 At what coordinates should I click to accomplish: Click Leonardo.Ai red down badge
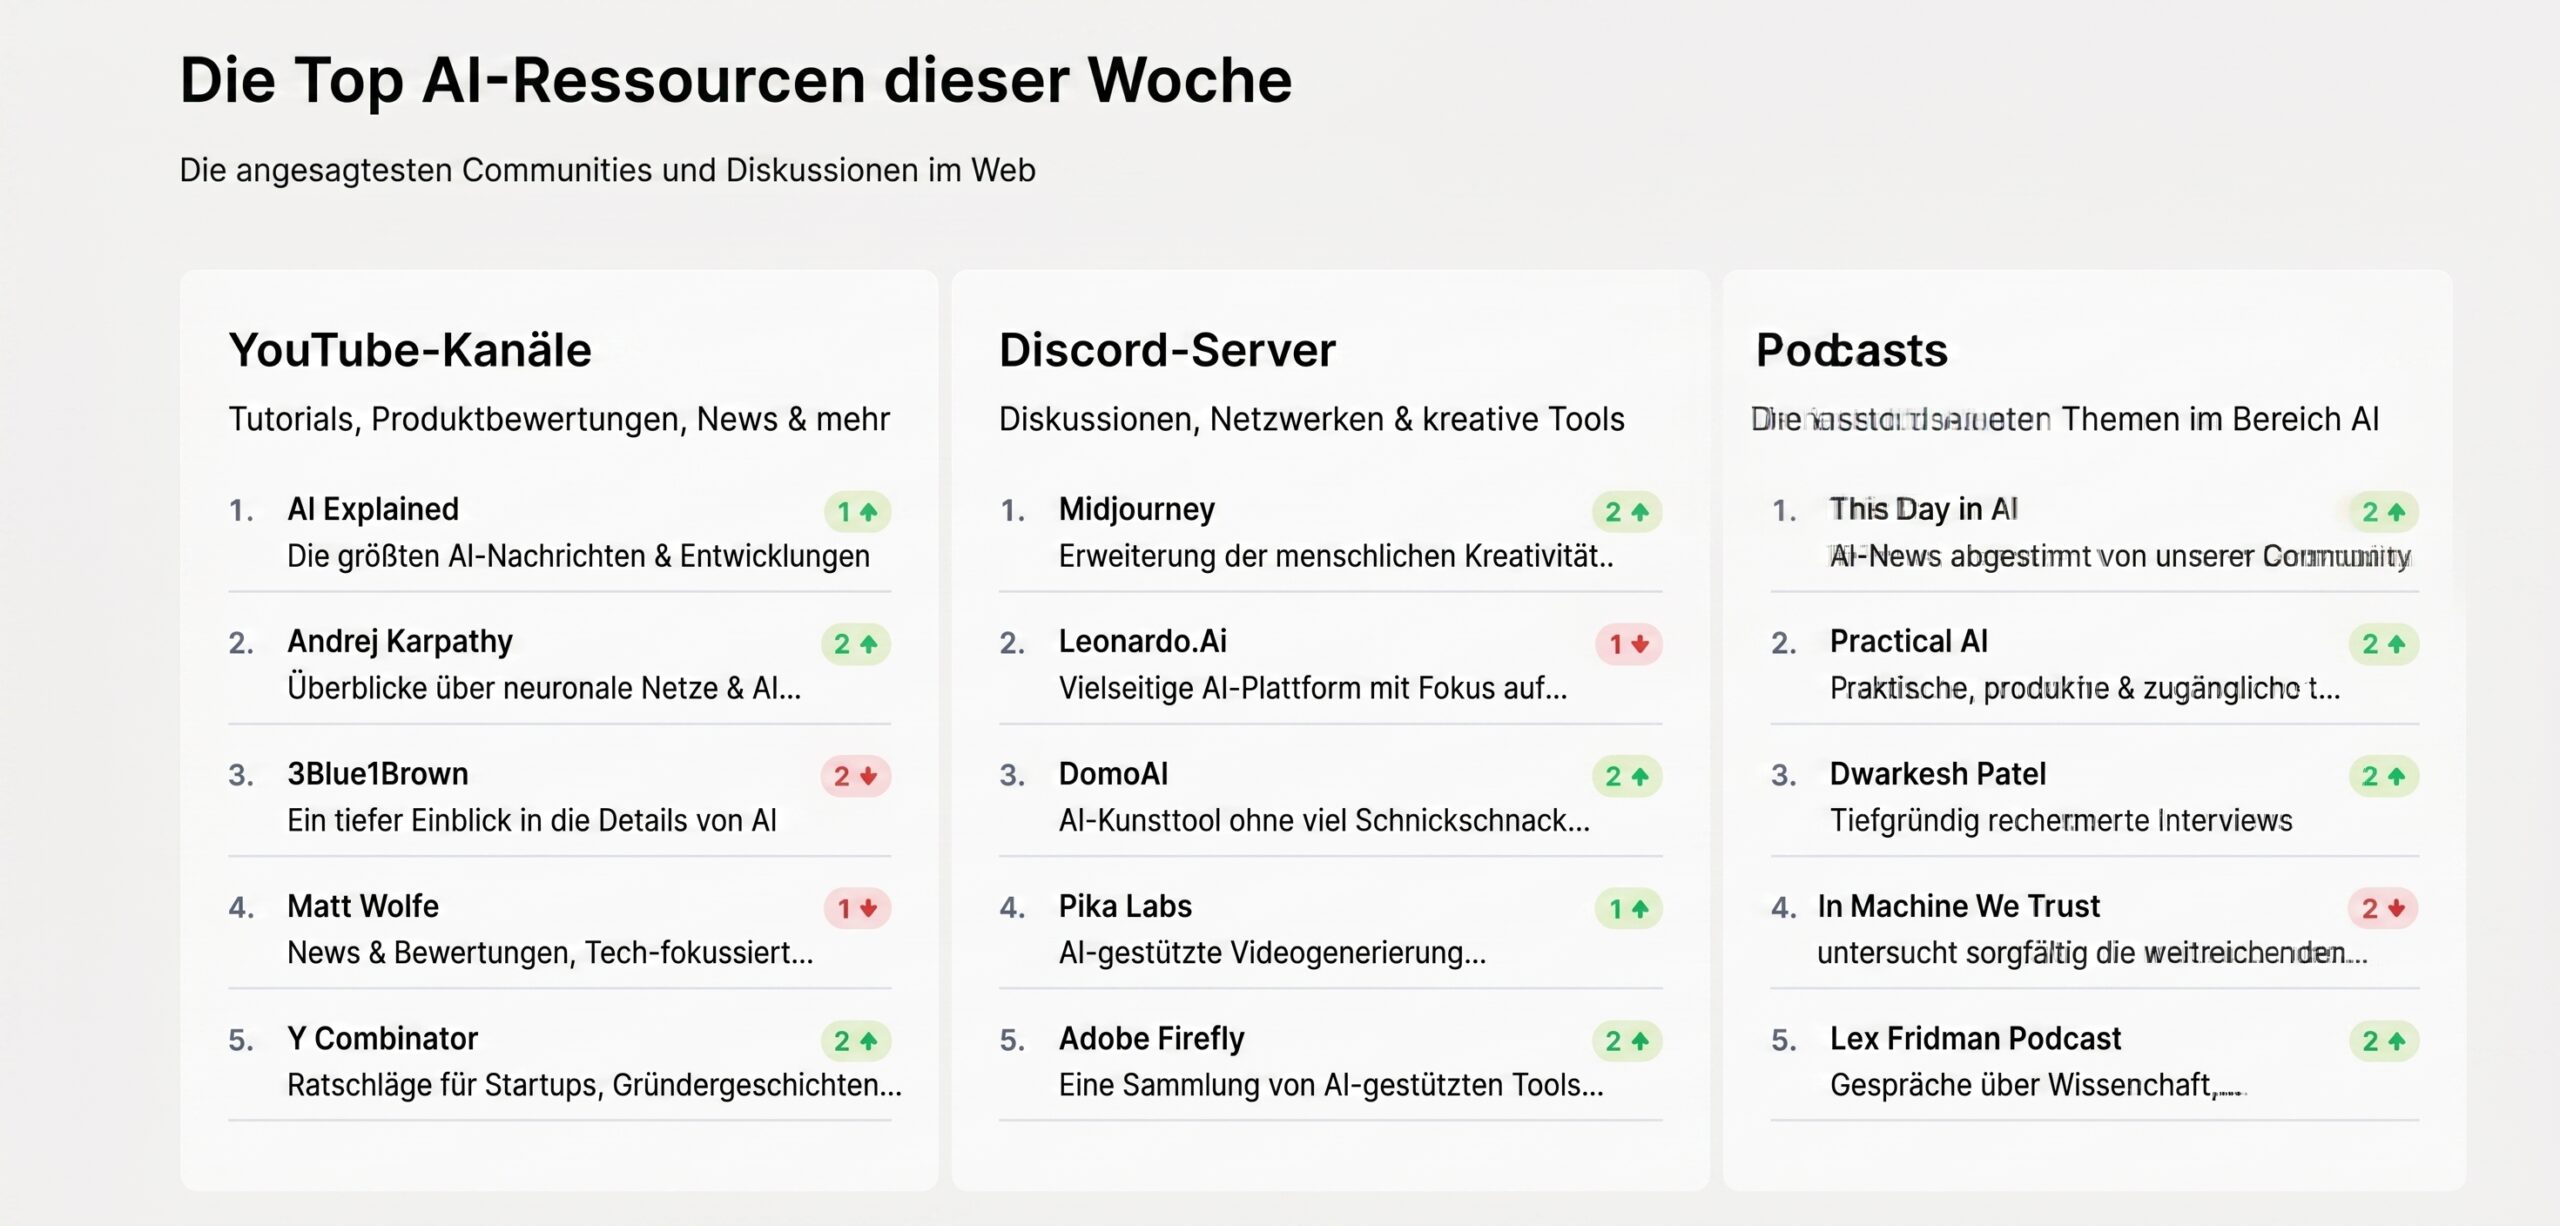1629,644
